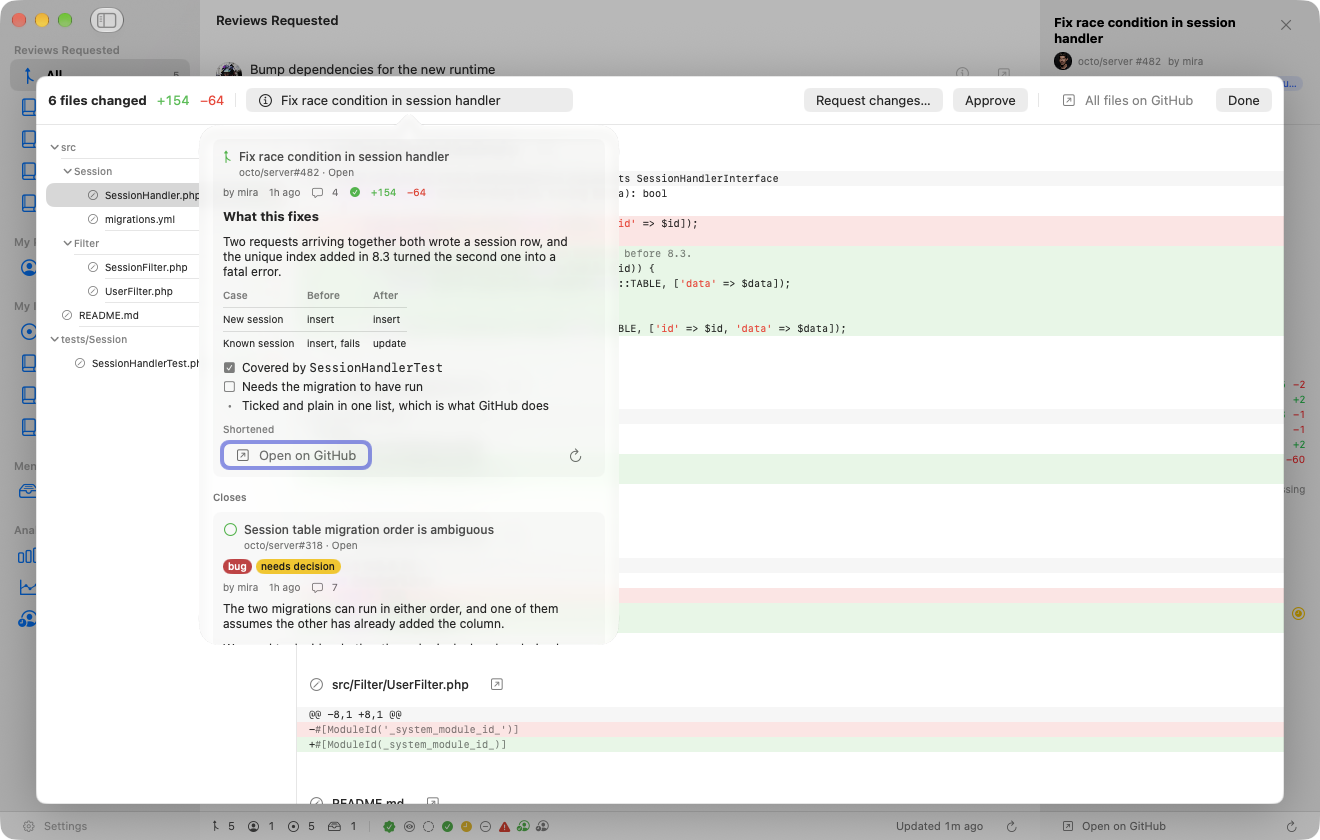Approve the pull request
The height and width of the screenshot is (840, 1320).
pyautogui.click(x=990, y=100)
